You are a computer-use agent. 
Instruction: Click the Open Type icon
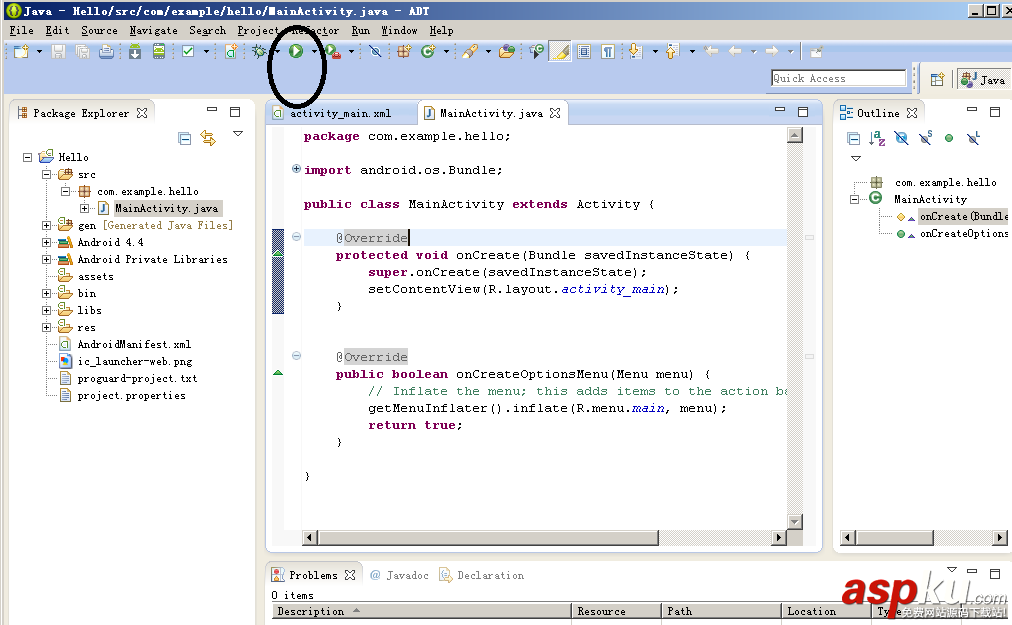pyautogui.click(x=507, y=52)
